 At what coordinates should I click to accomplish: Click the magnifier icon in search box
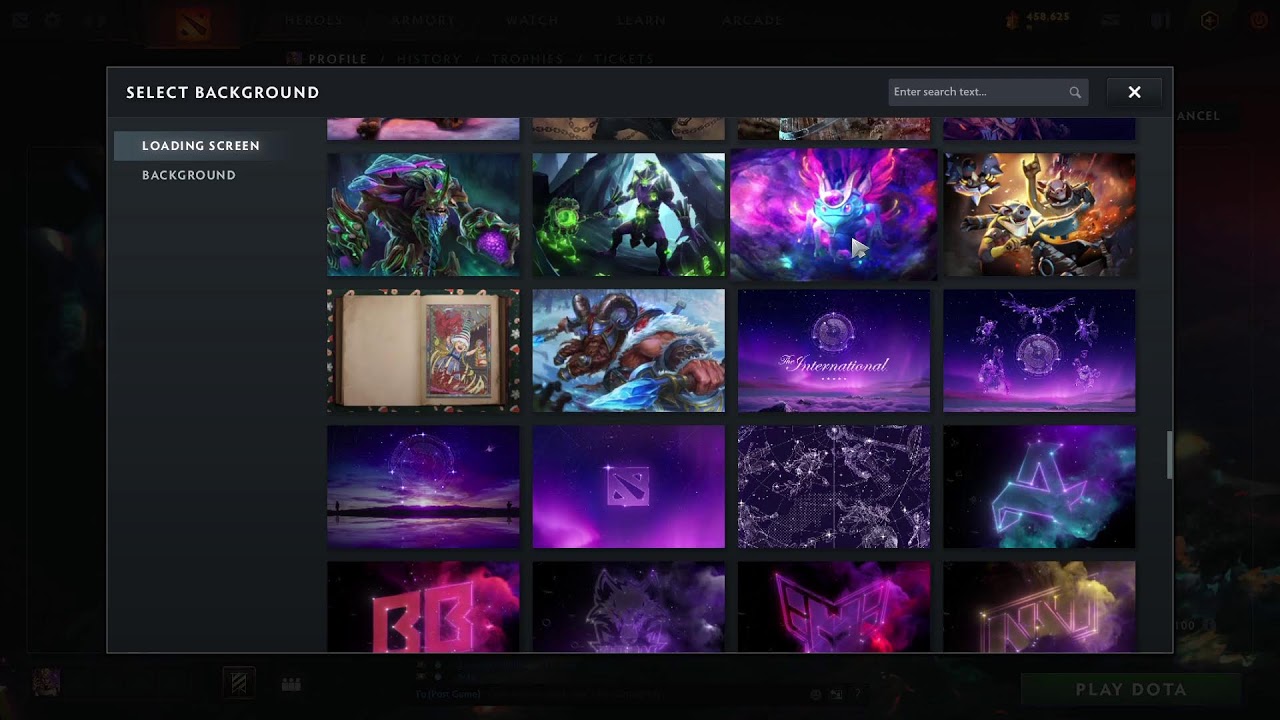point(1075,92)
